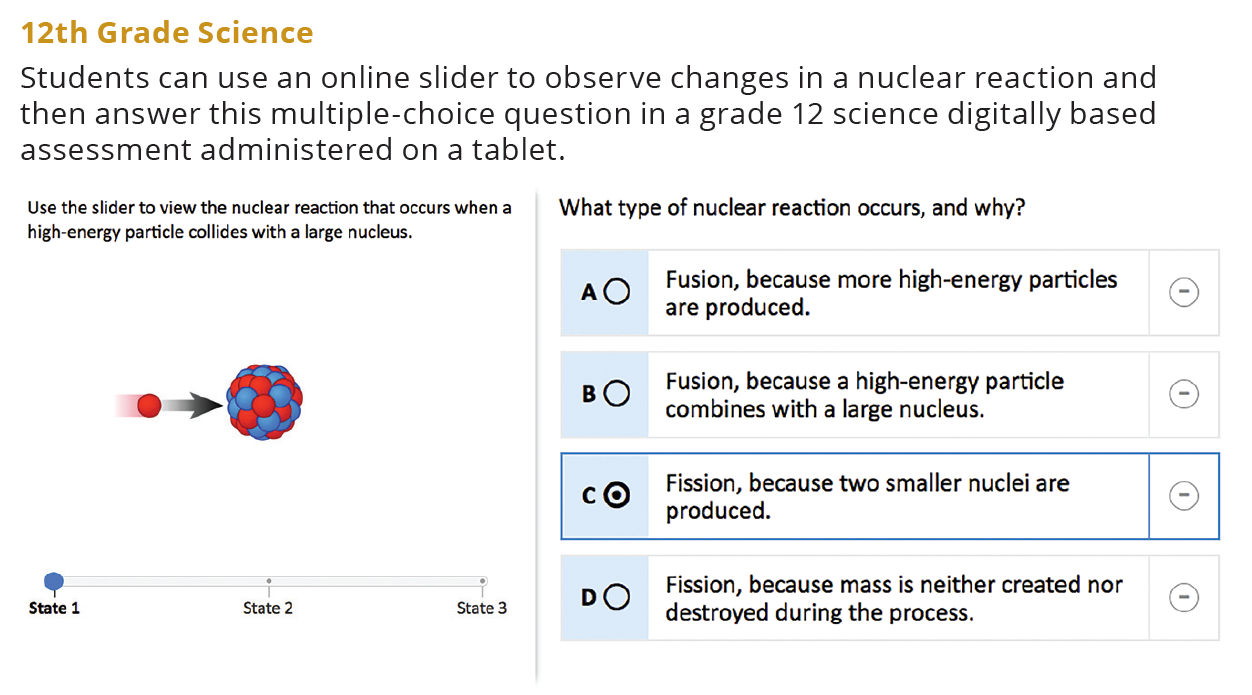1252x695 pixels.
Task: Select radio button for answer D
Action: pyautogui.click(x=617, y=598)
